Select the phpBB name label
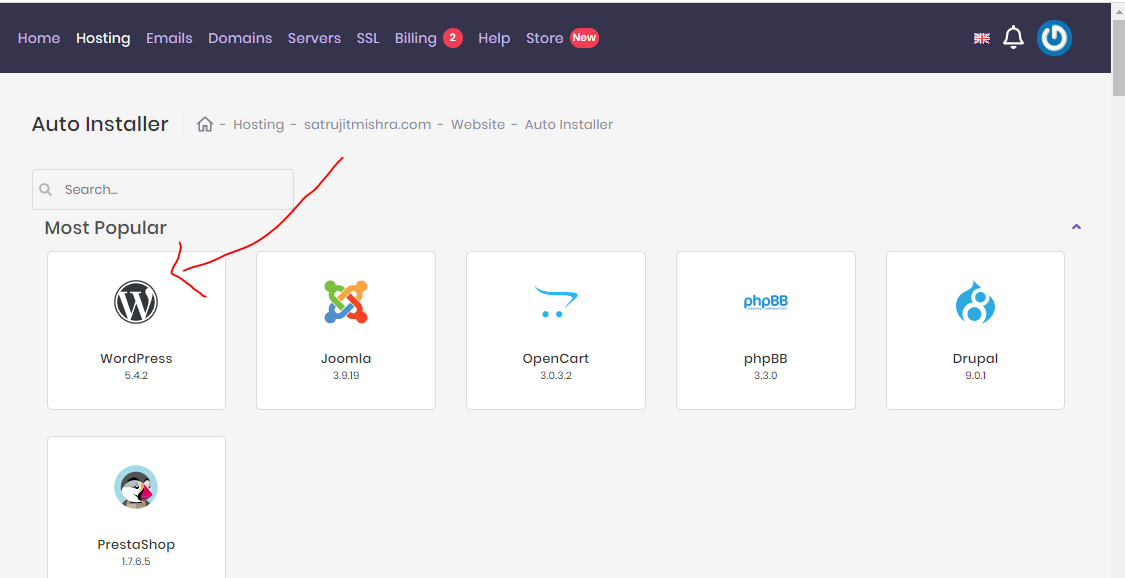This screenshot has width=1125, height=578. click(766, 359)
